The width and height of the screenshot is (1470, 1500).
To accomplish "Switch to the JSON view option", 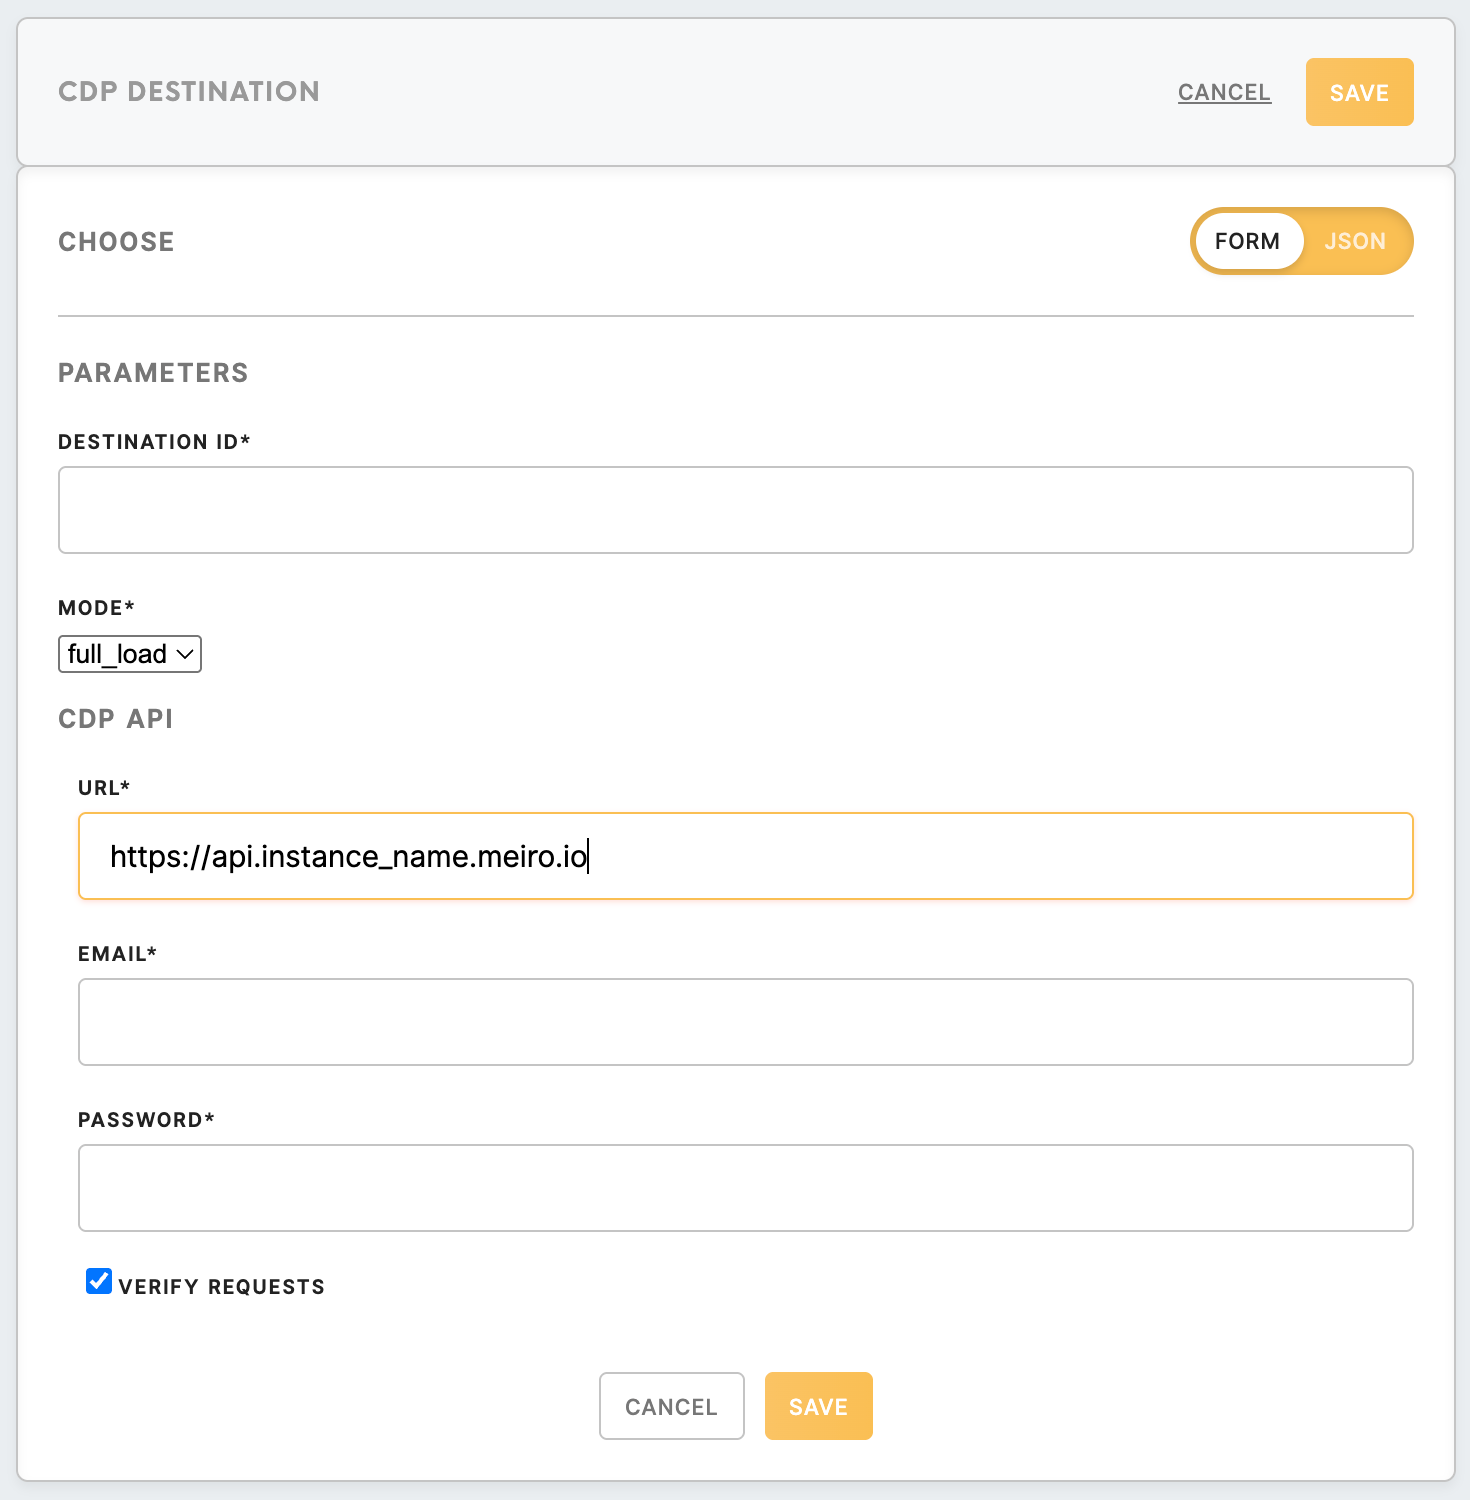I will [1355, 241].
